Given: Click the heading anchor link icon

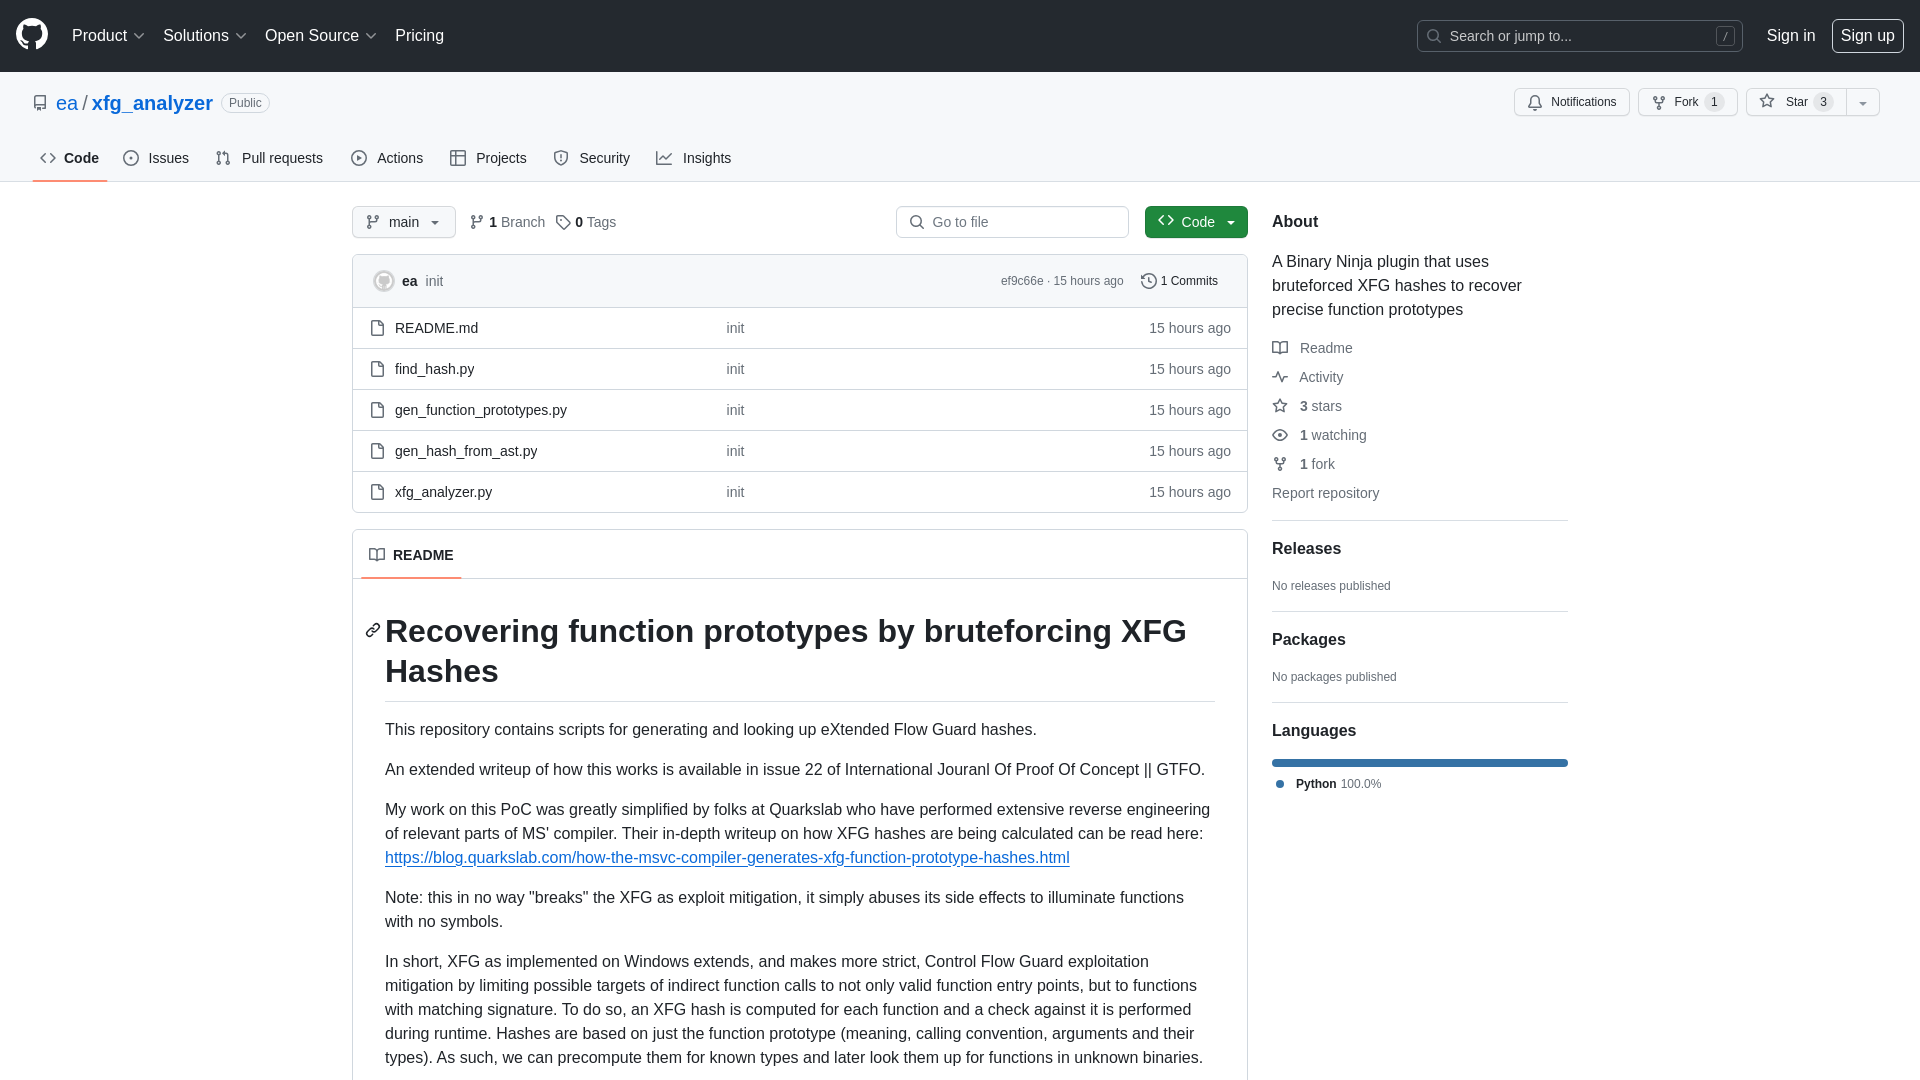Looking at the screenshot, I should point(373,630).
